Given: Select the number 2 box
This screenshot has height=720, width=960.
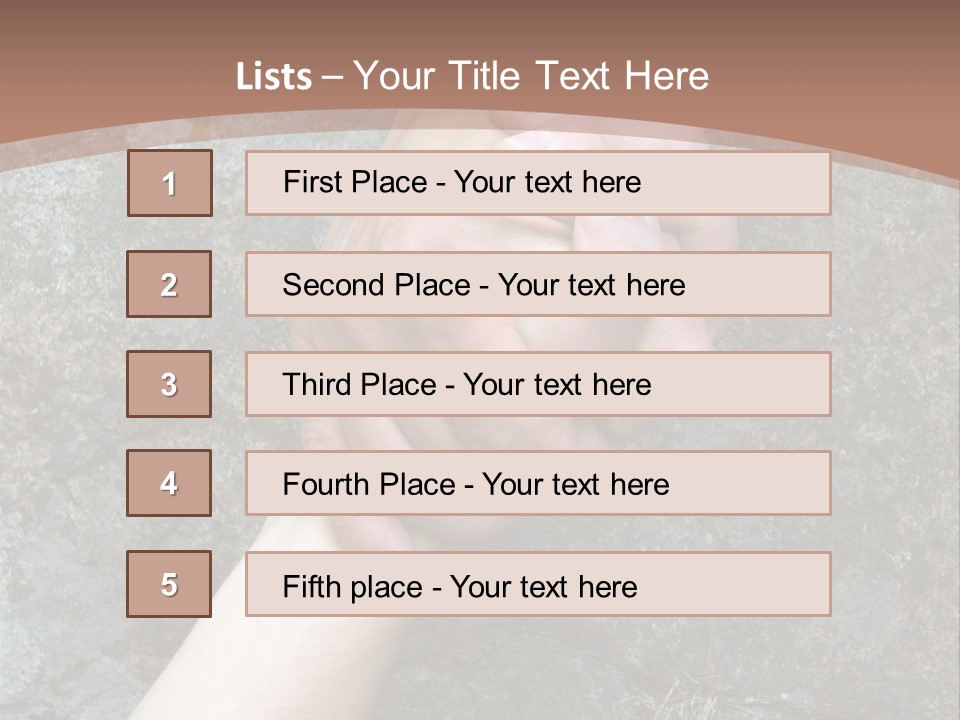Looking at the screenshot, I should point(169,284).
